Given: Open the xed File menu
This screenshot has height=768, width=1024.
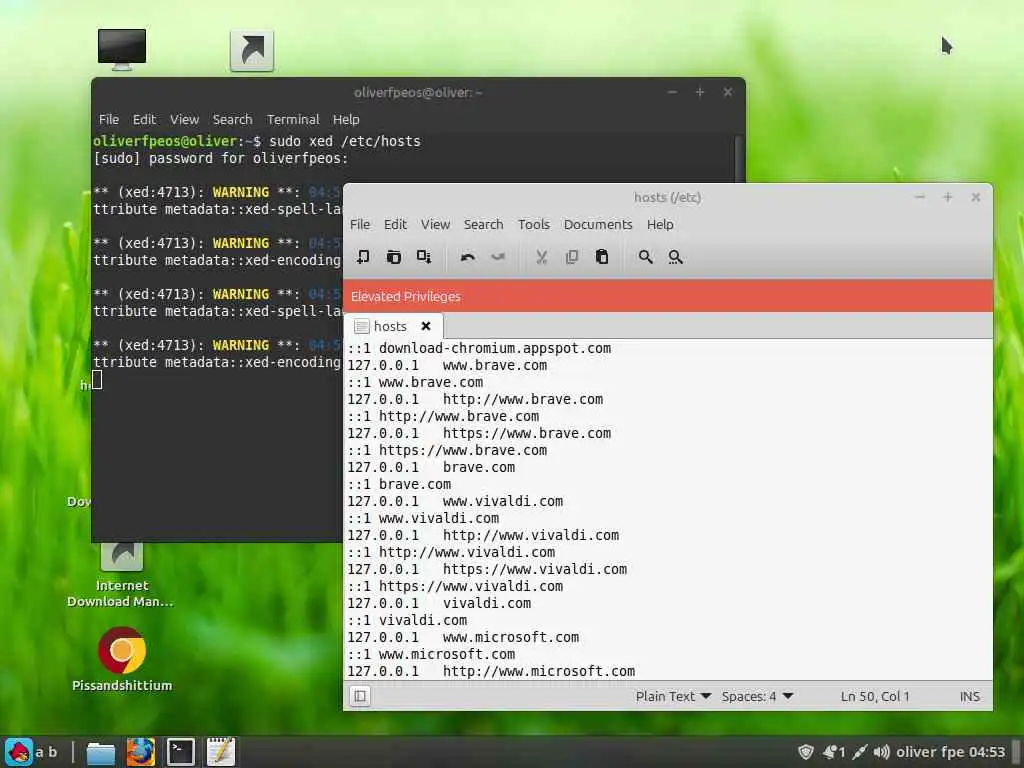Looking at the screenshot, I should pos(360,224).
